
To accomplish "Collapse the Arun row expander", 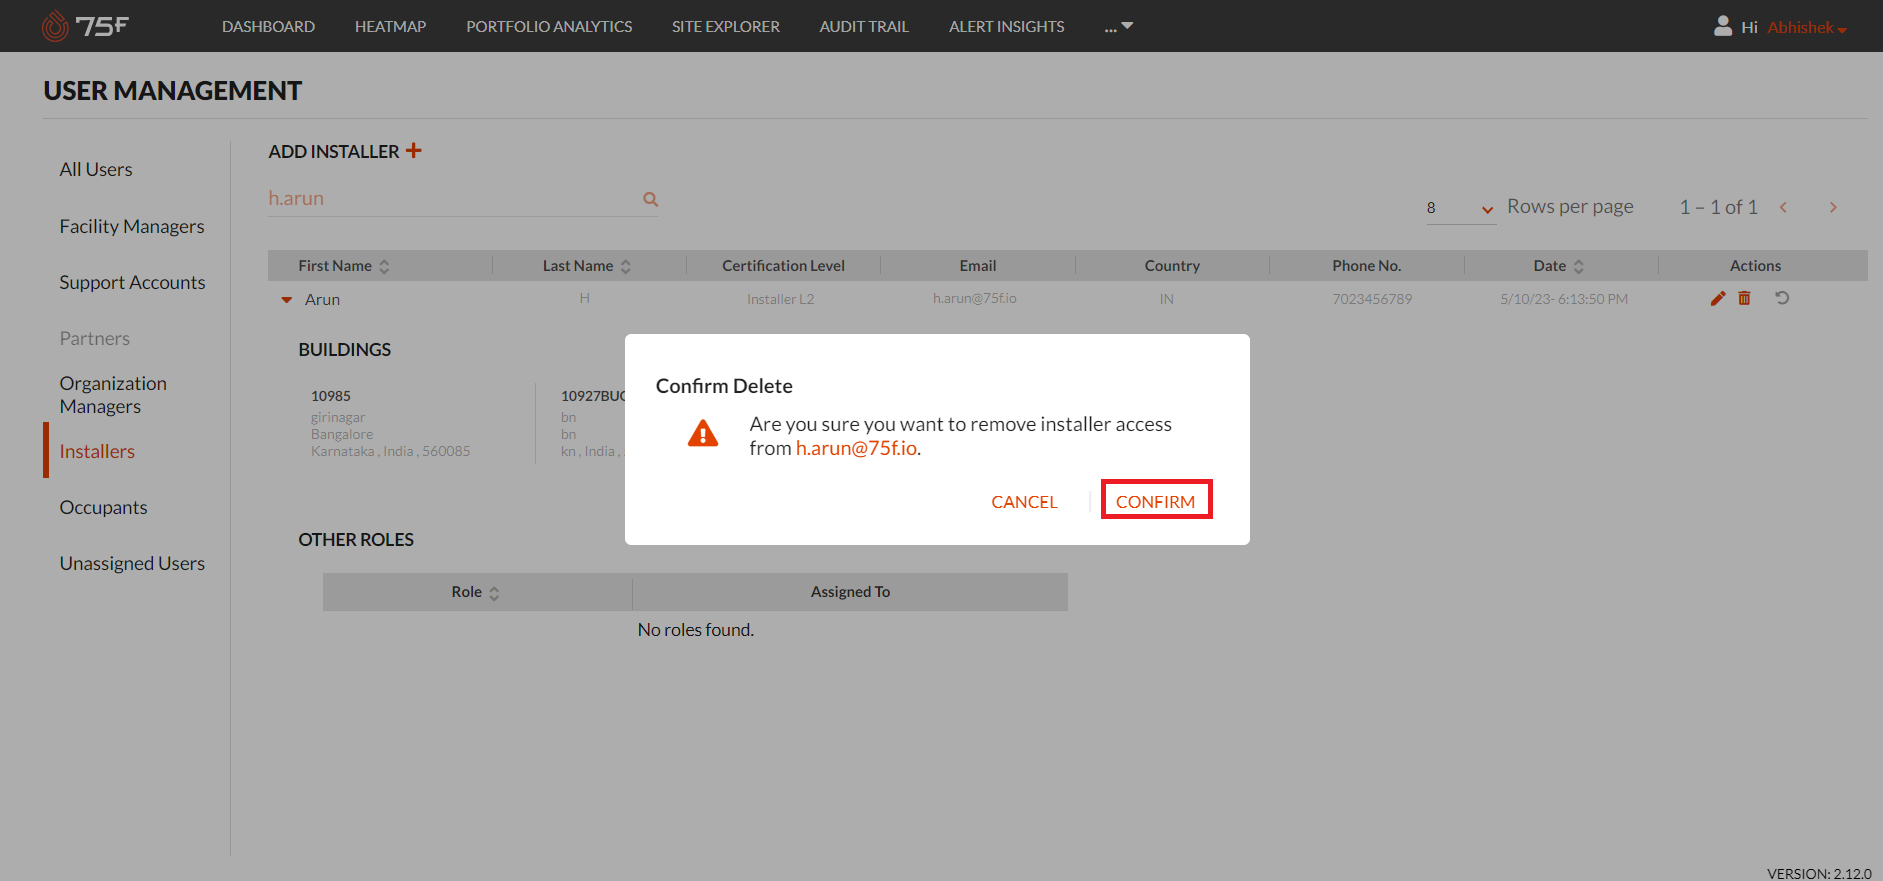I will [287, 300].
